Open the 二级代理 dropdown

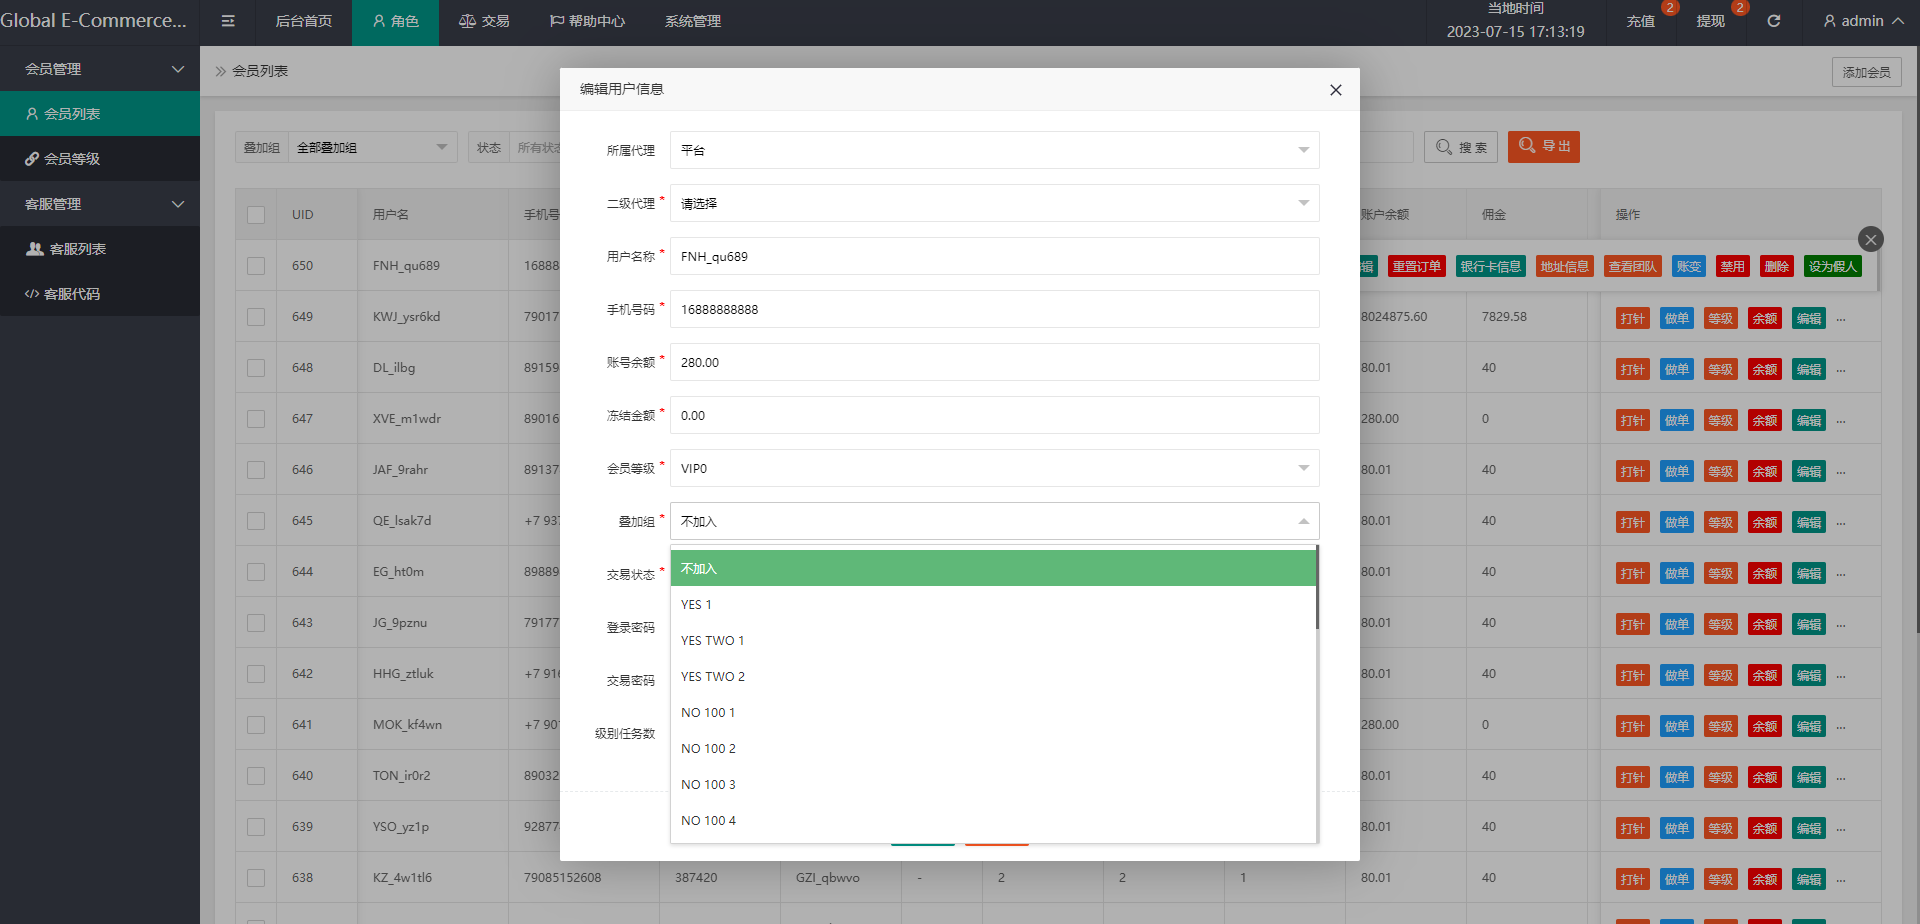pos(994,203)
